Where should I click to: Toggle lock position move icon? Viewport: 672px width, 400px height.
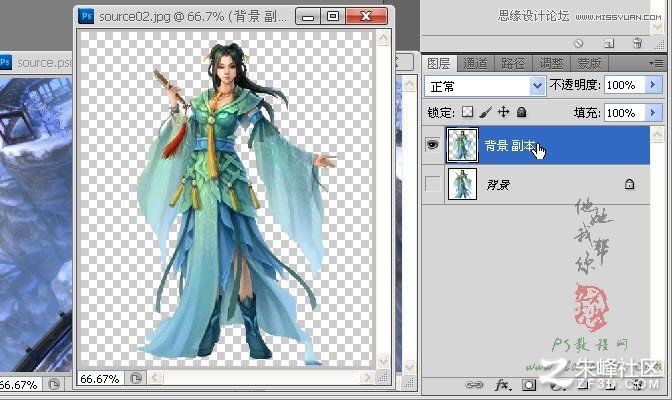coord(504,112)
